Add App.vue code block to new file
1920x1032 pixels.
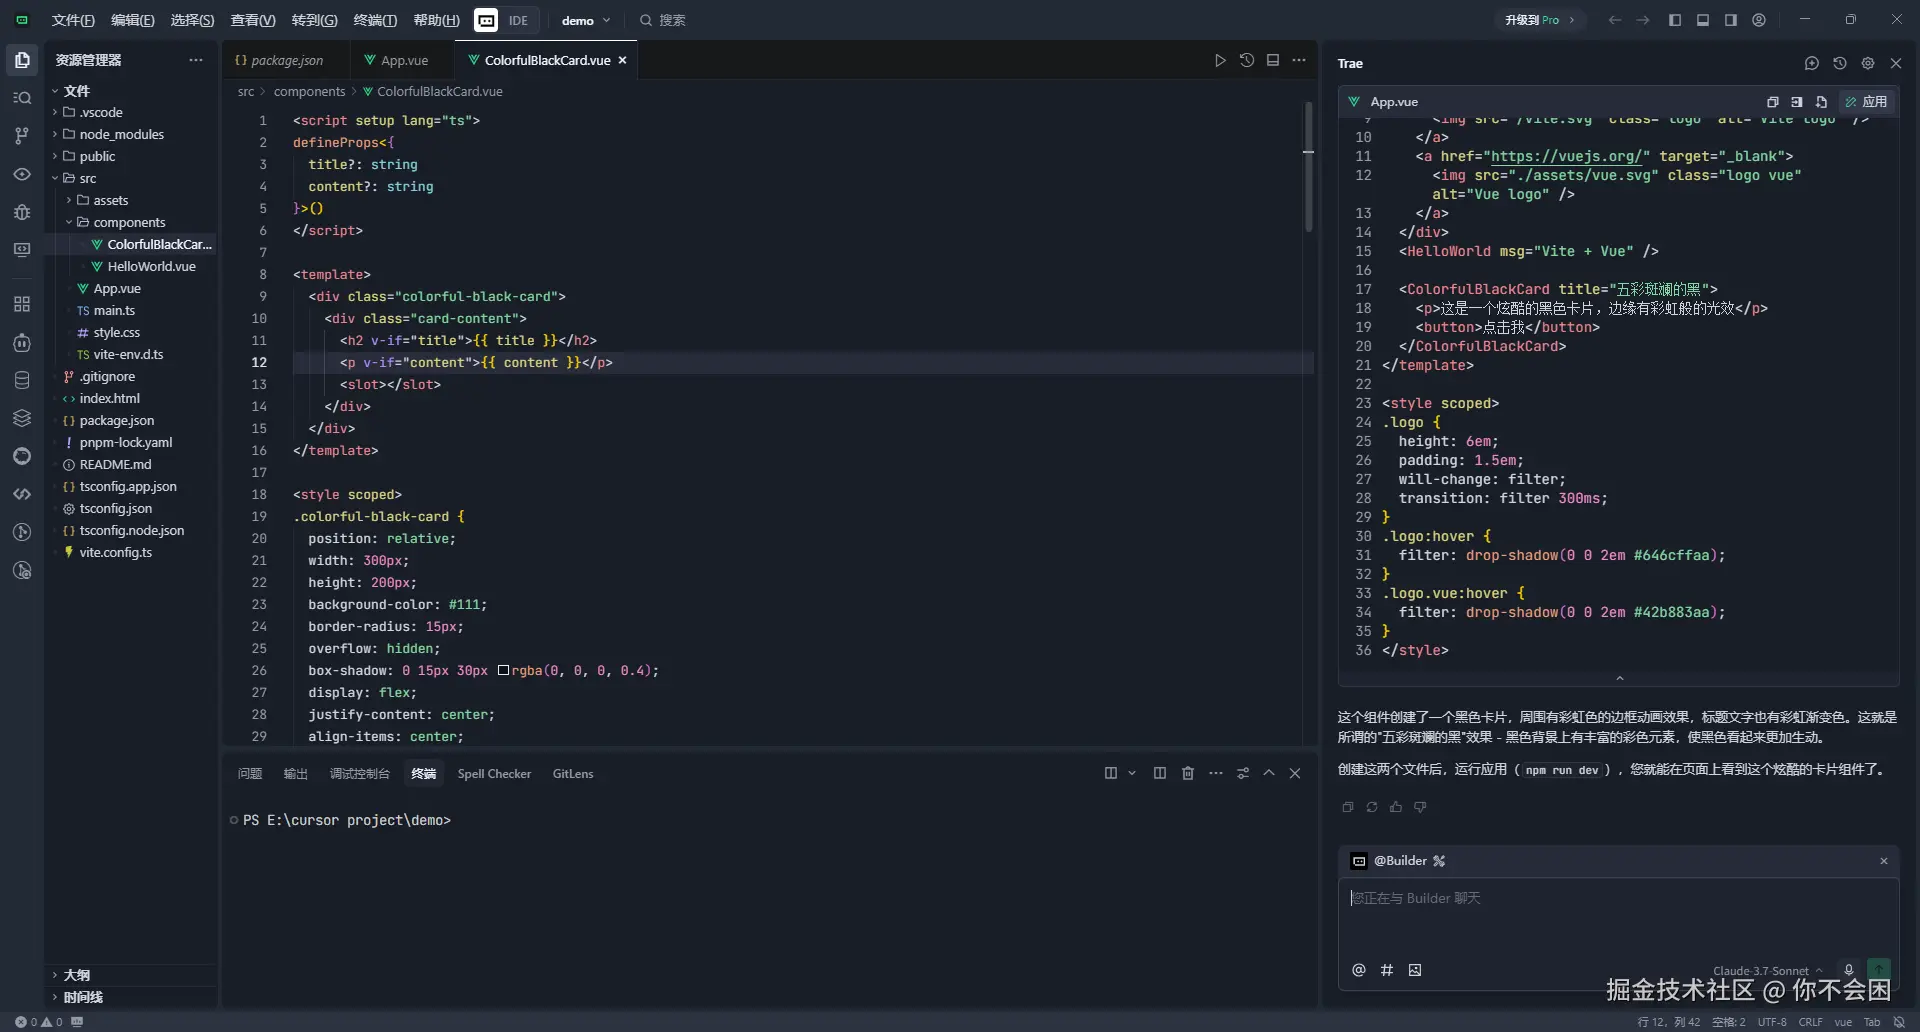1822,102
